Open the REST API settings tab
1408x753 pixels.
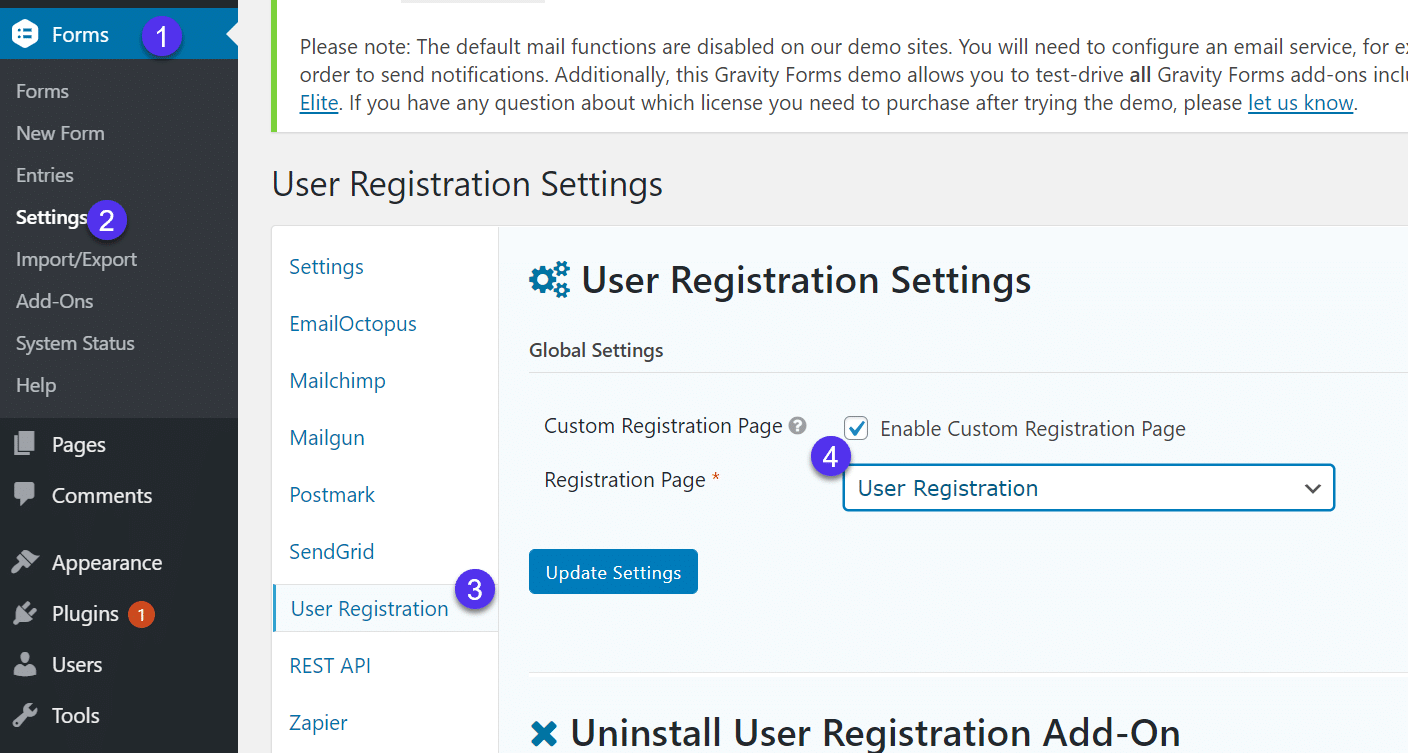330,665
